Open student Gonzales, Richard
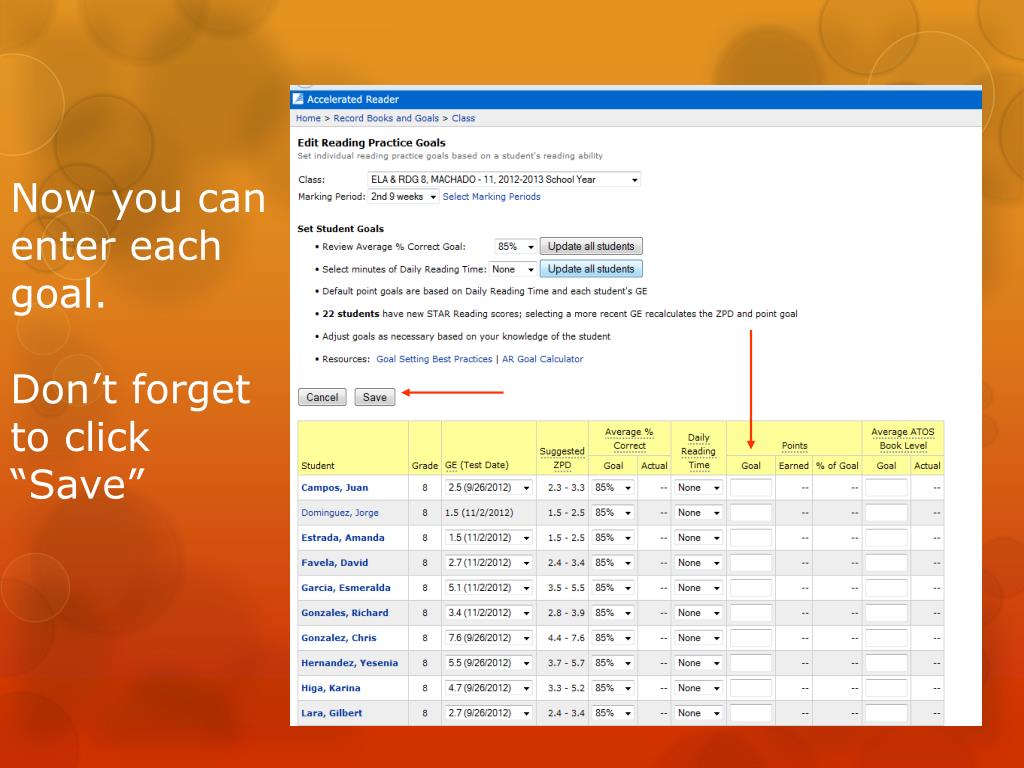Viewport: 1024px width, 768px height. tap(345, 613)
